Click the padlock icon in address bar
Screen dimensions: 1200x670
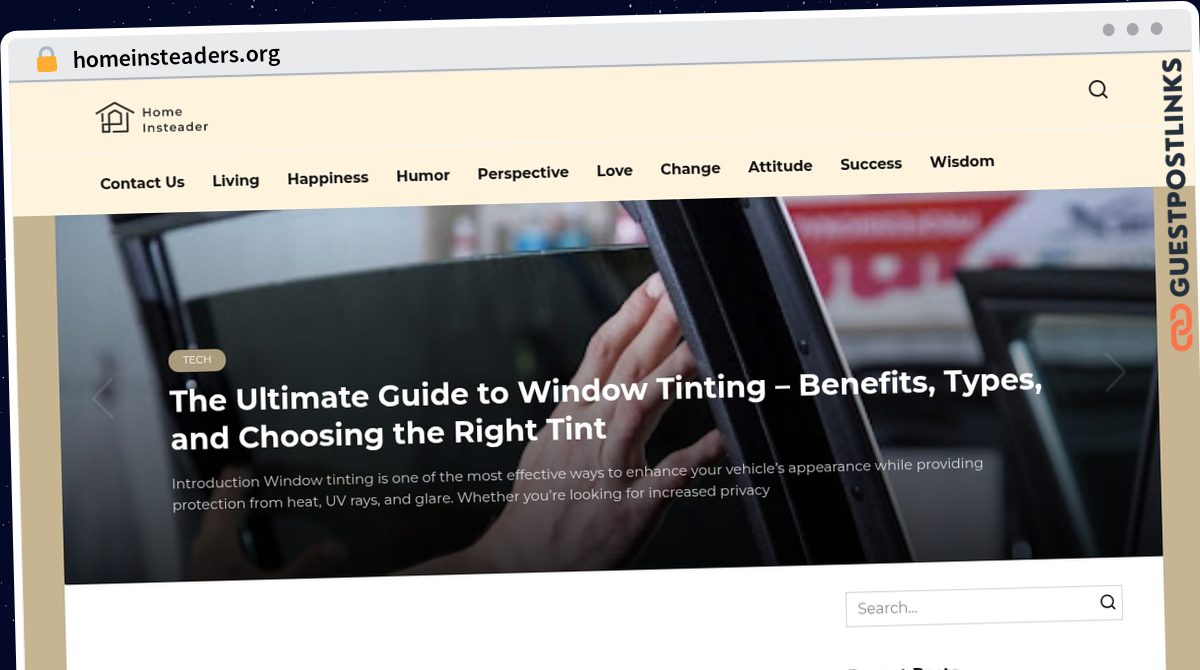[x=47, y=59]
